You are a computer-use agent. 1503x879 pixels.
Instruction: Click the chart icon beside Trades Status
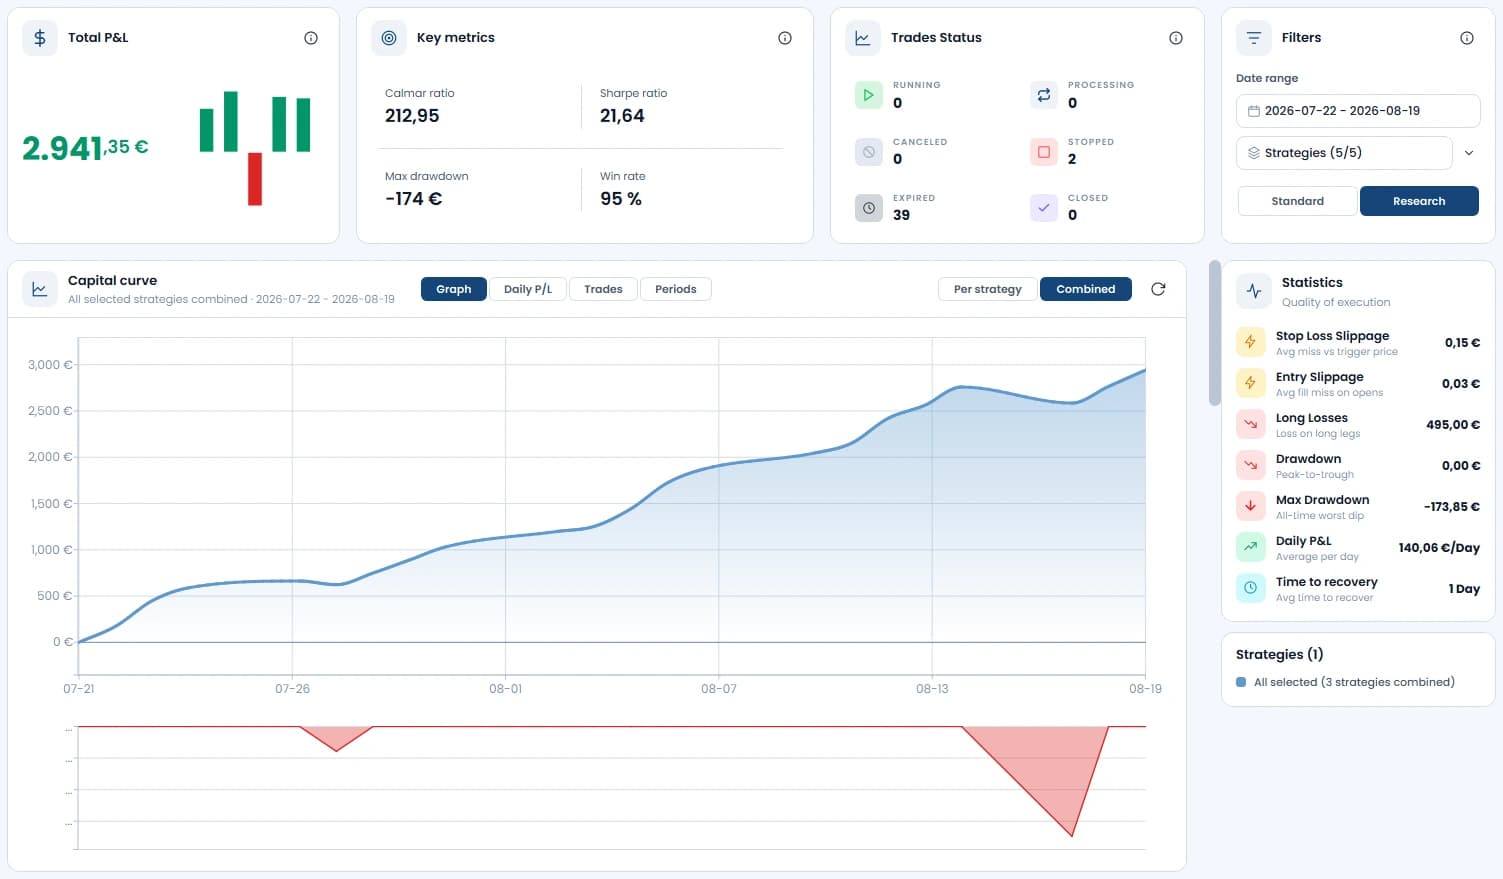point(862,38)
